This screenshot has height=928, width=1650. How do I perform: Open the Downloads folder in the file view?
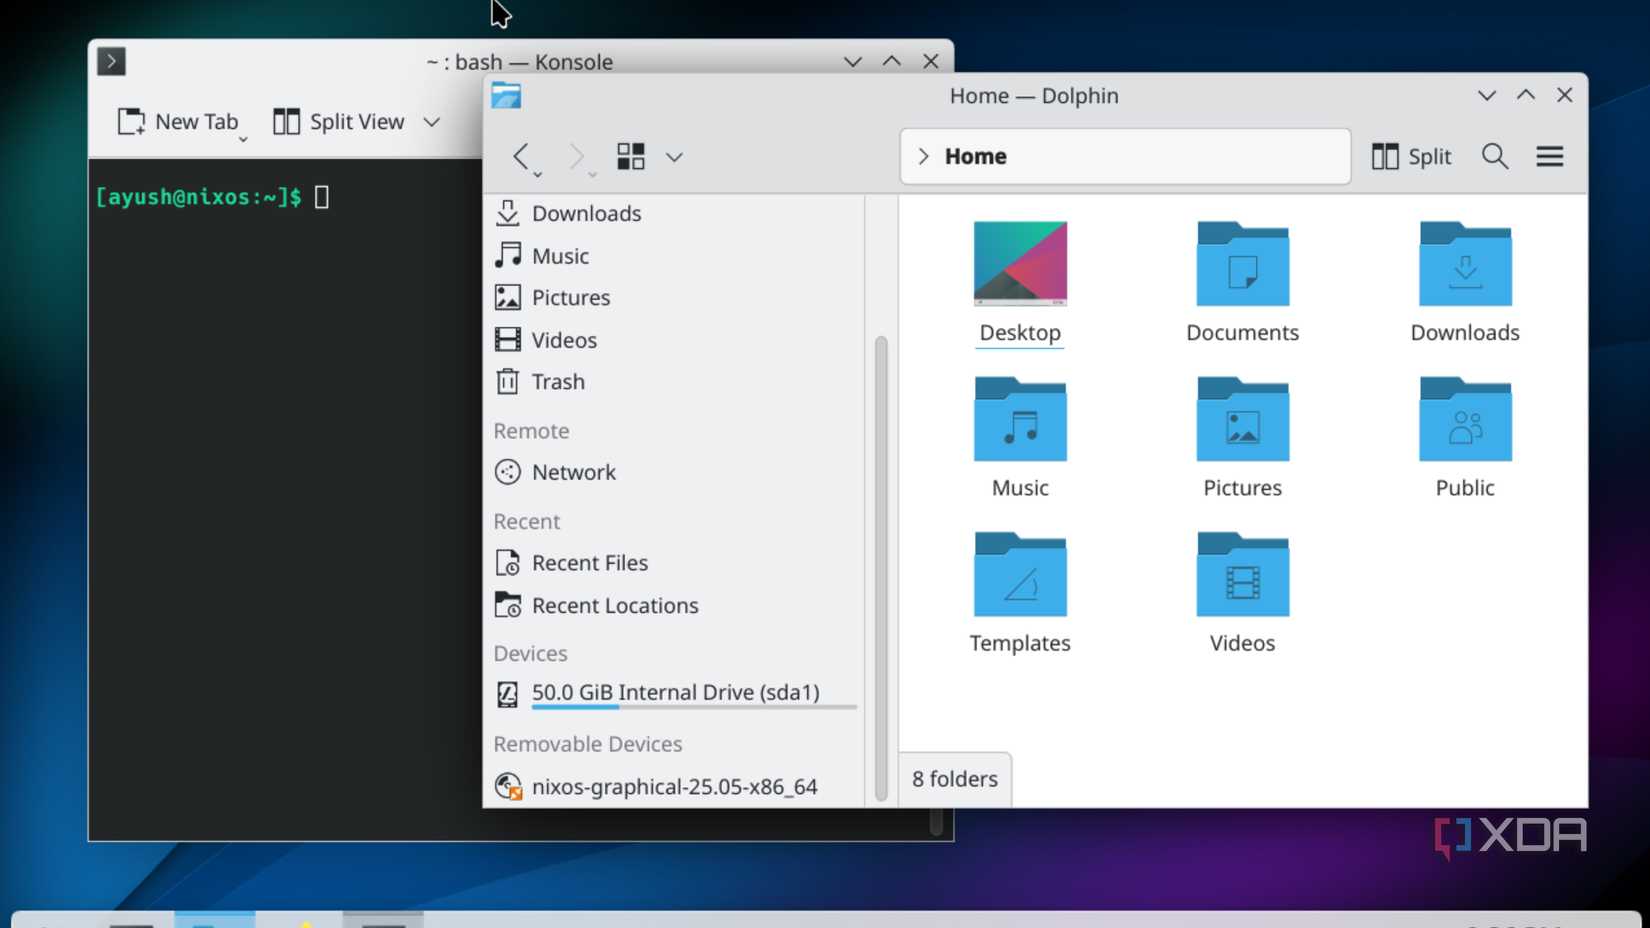click(x=1465, y=282)
